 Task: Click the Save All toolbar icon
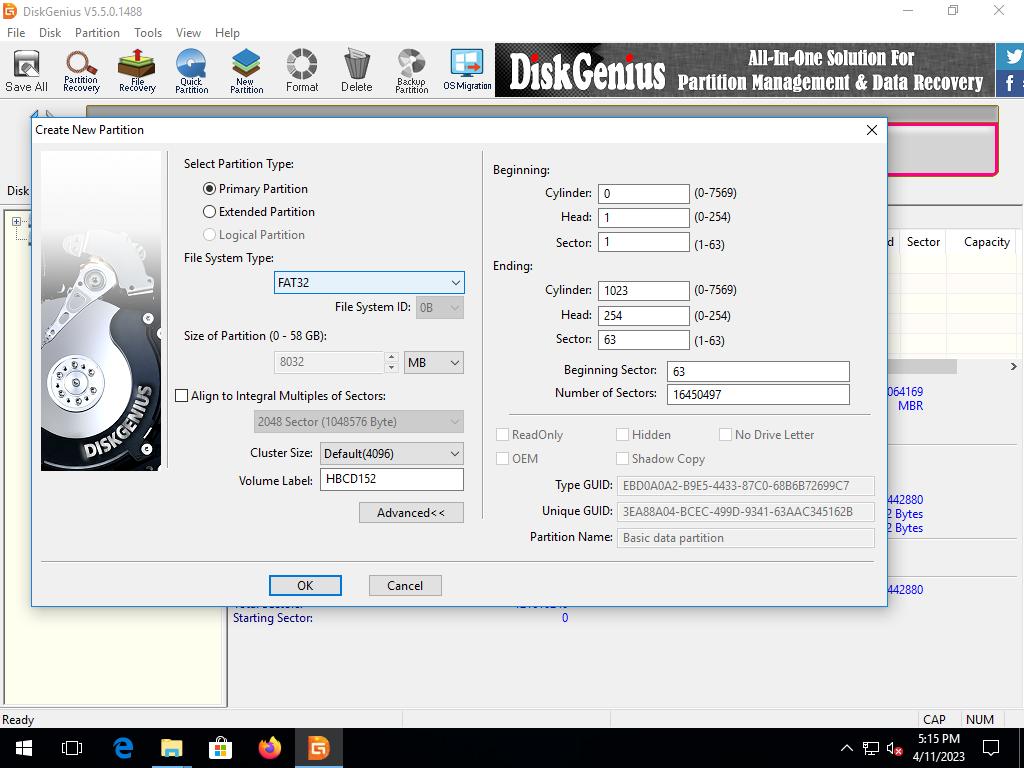point(26,70)
